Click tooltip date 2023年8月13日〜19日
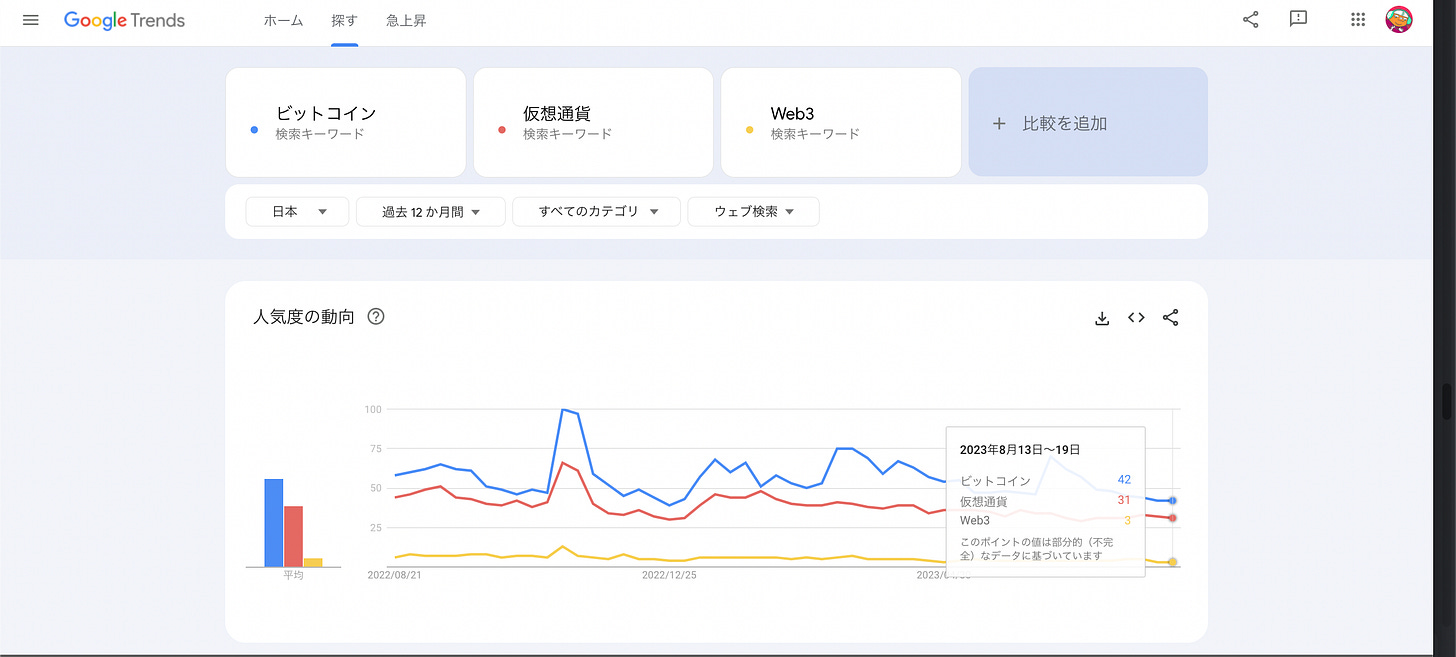Screen dimensions: 1456x657 tap(1020, 450)
